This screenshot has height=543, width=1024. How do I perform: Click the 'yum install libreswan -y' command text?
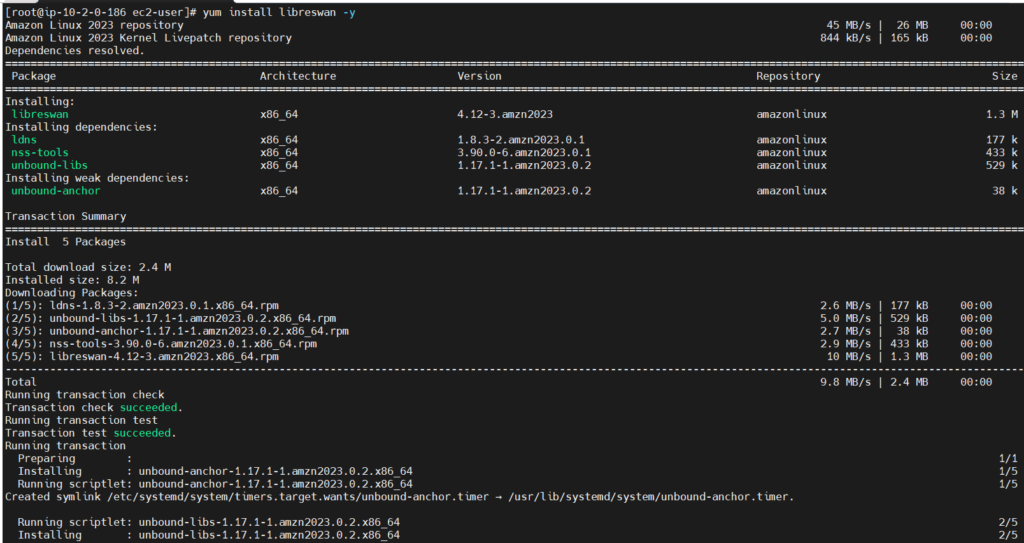pyautogui.click(x=279, y=12)
